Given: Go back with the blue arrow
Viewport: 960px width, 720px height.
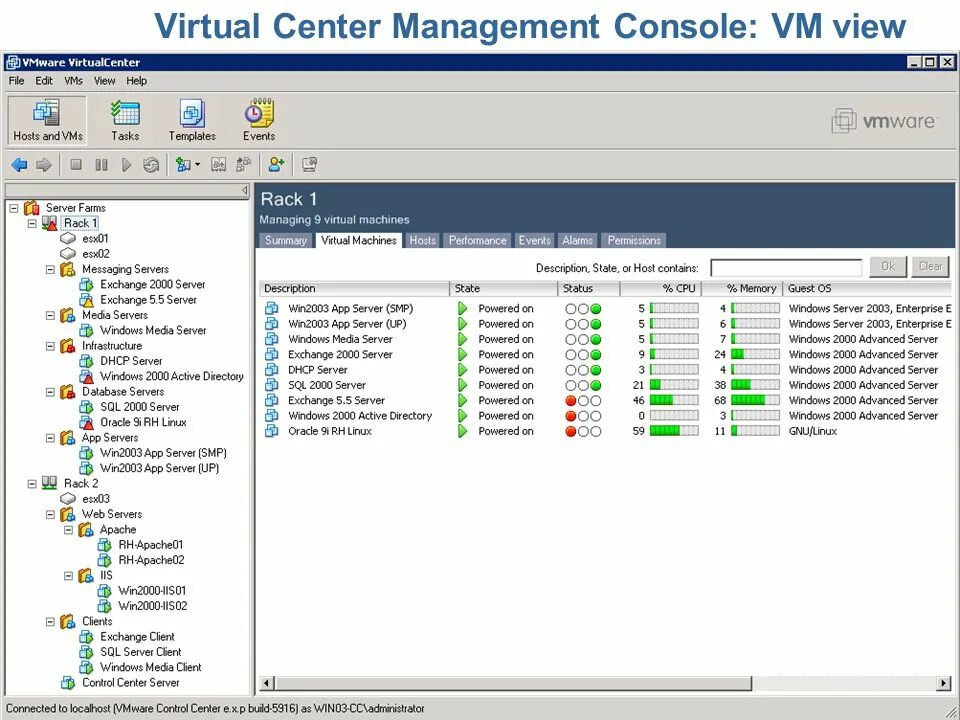Looking at the screenshot, I should tap(20, 165).
